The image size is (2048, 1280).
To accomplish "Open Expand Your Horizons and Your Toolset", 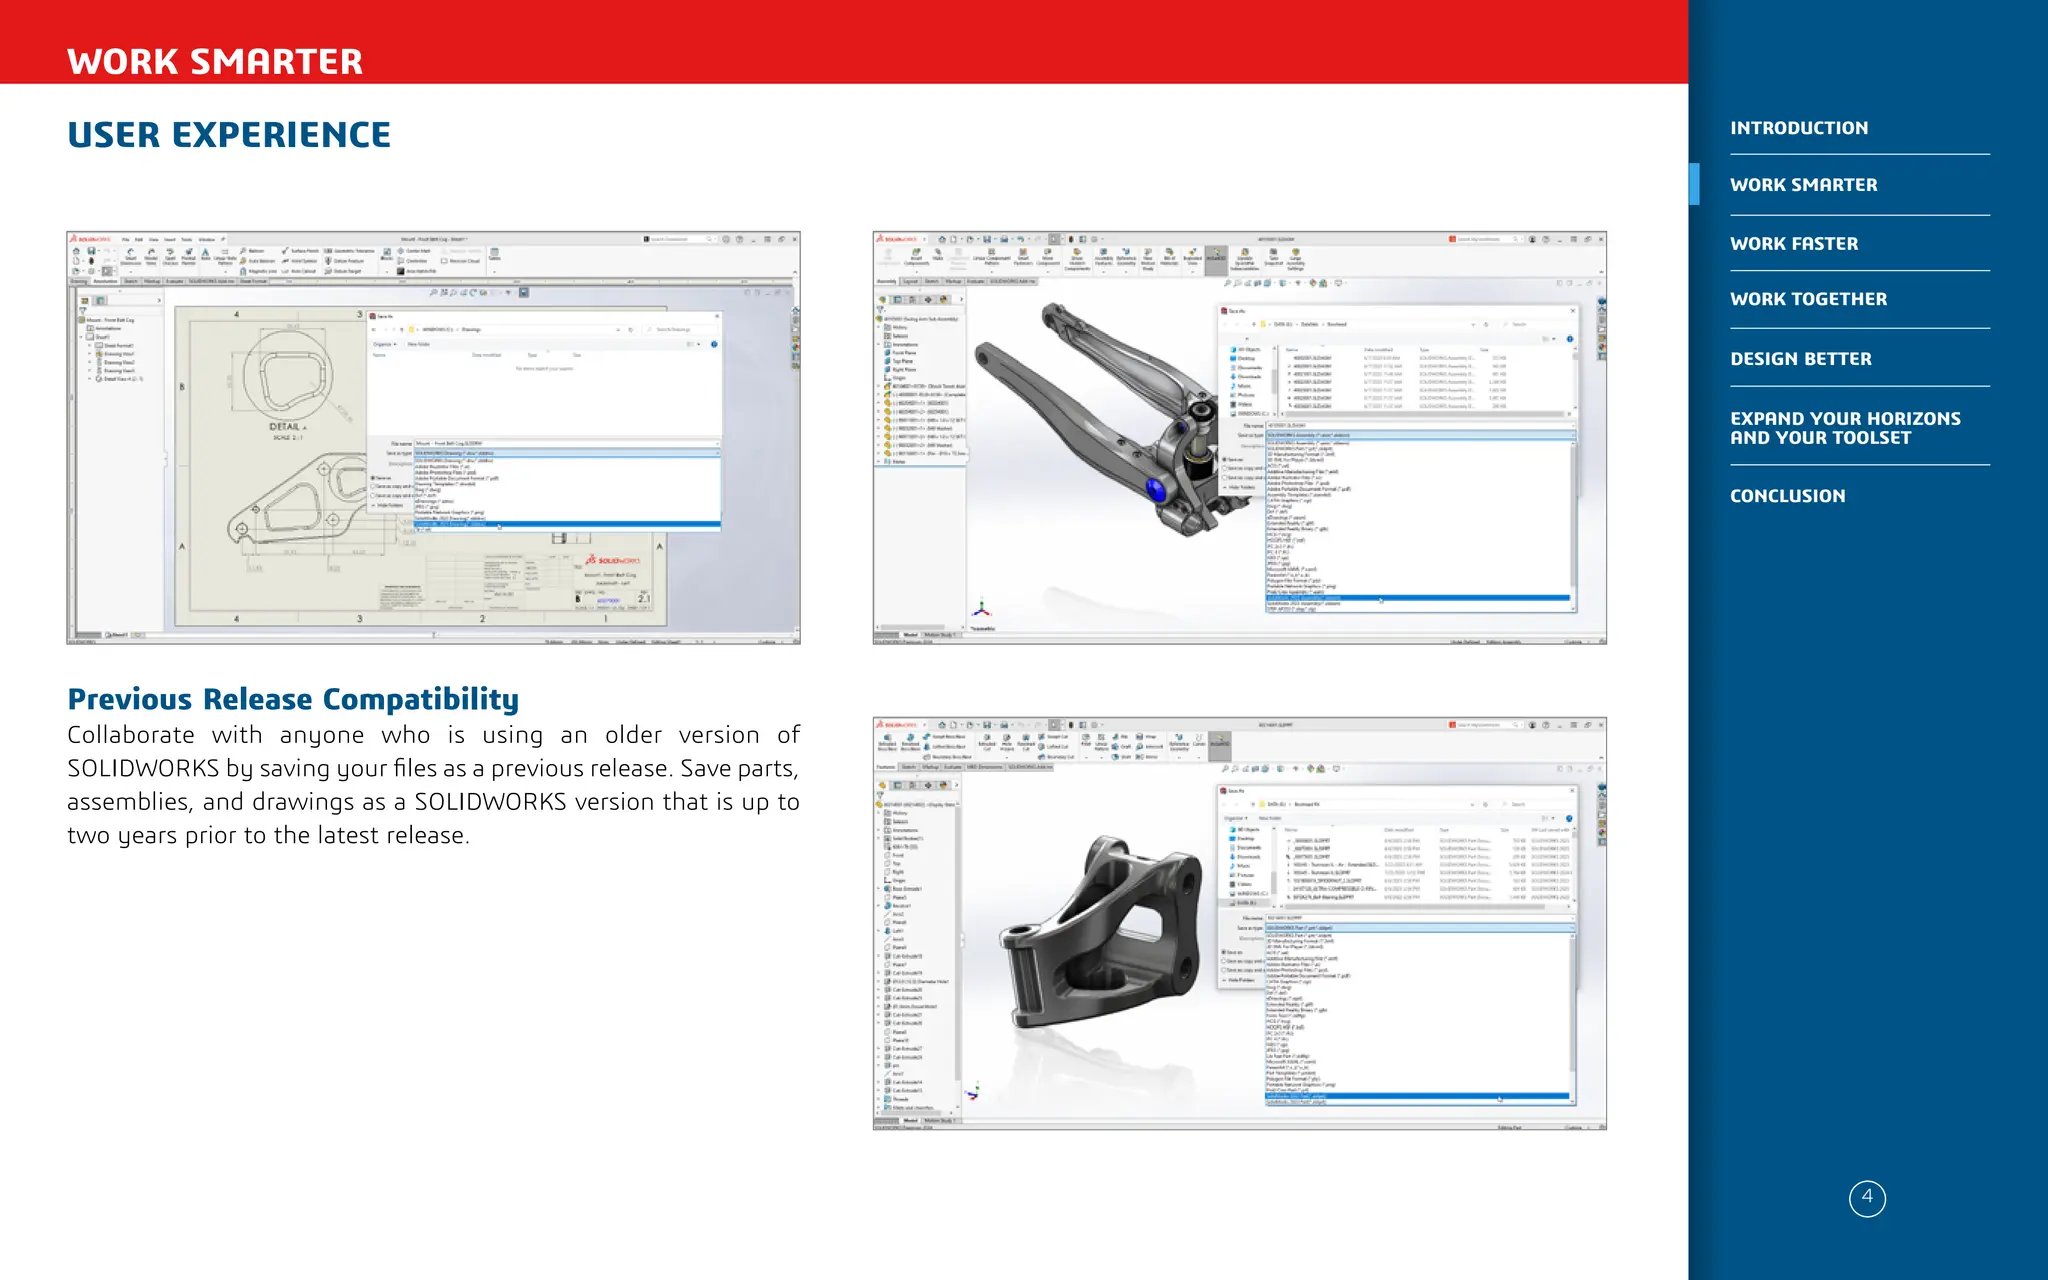I will pos(1845,428).
